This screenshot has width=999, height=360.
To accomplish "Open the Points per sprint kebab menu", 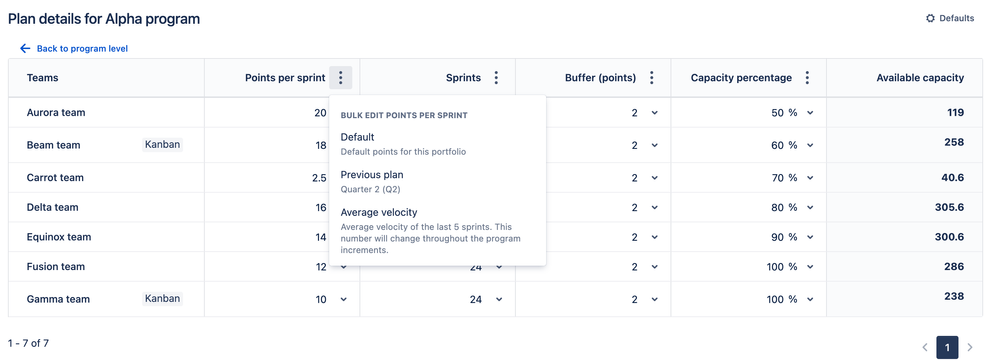I will (x=341, y=78).
